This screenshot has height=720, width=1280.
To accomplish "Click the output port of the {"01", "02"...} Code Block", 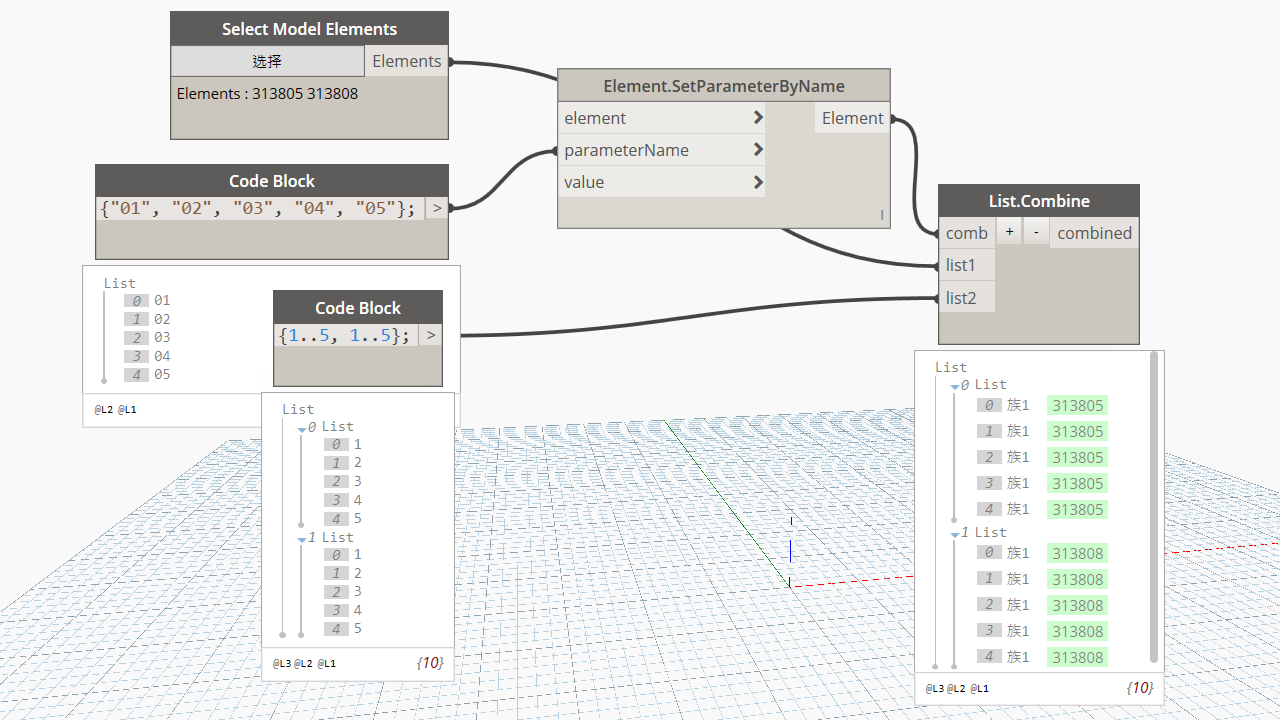I will coord(436,208).
